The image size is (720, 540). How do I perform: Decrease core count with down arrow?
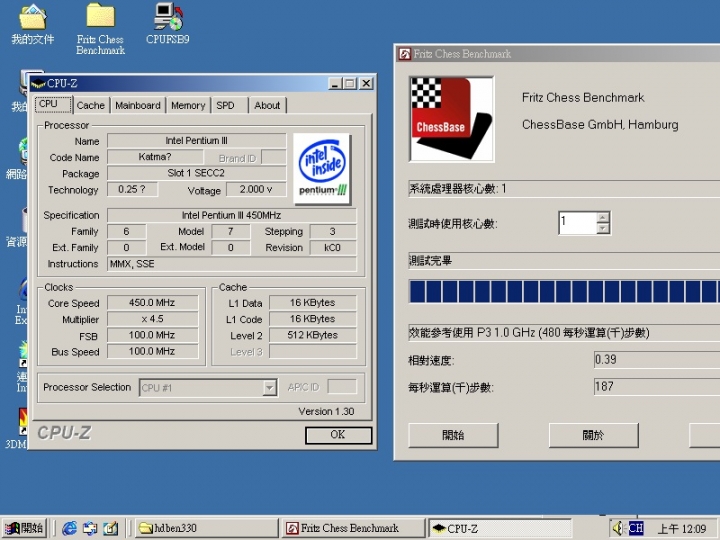pos(603,228)
